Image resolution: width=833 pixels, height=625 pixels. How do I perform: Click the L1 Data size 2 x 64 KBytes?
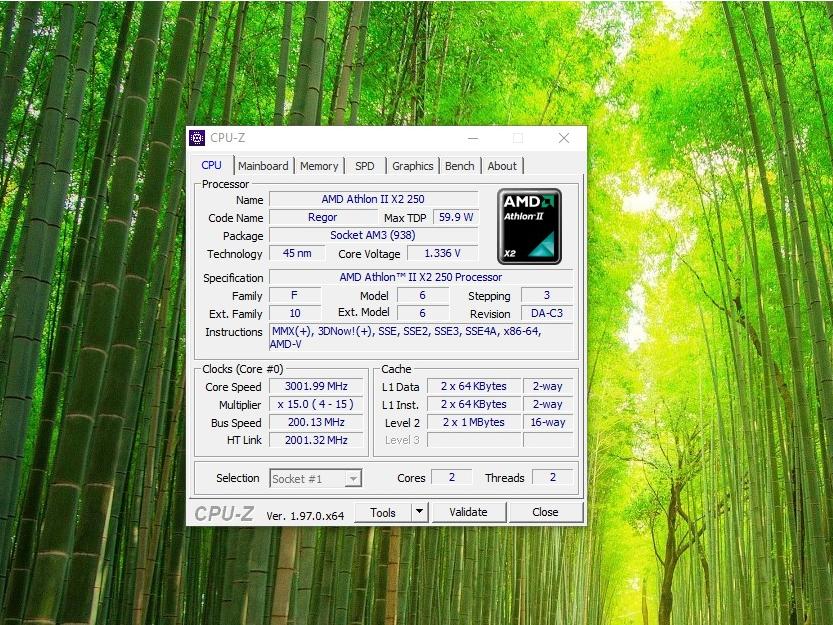[473, 386]
